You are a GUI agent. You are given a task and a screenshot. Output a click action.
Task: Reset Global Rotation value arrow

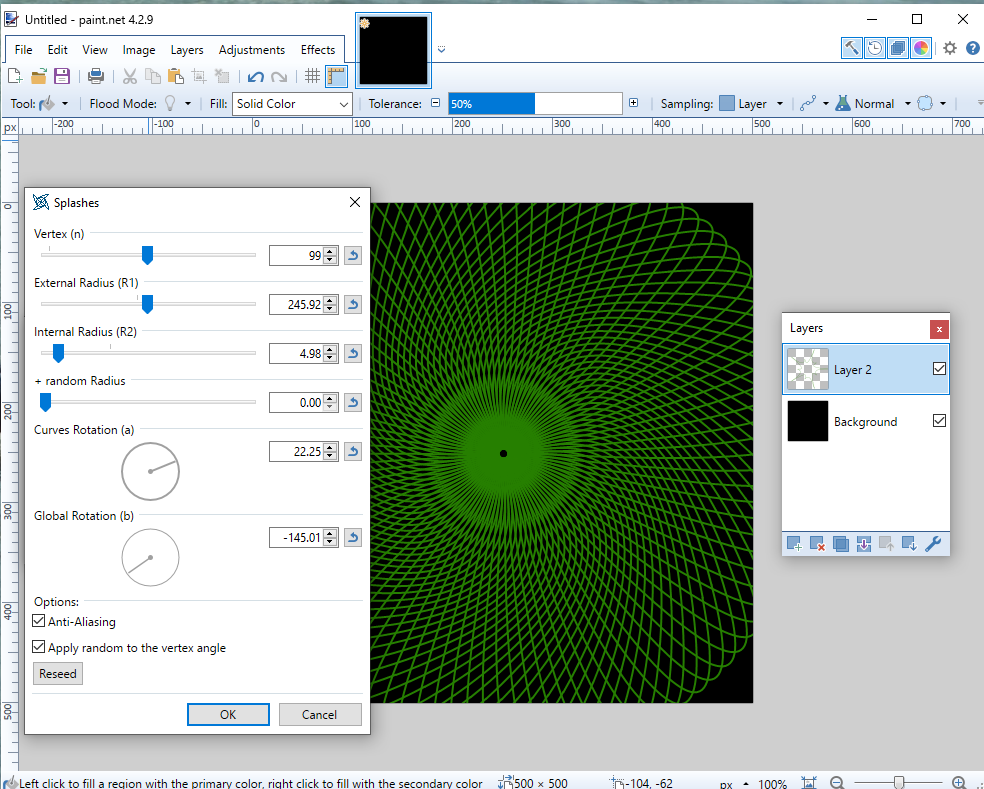pyautogui.click(x=353, y=537)
